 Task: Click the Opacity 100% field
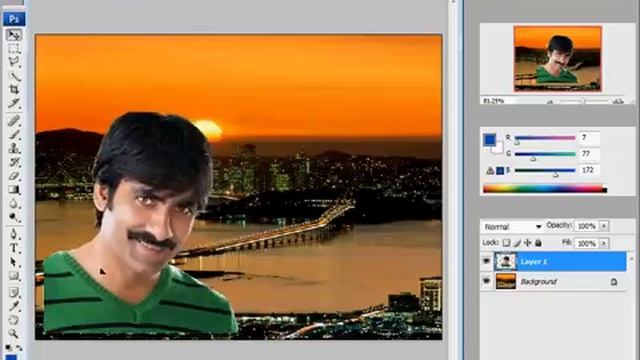click(587, 226)
